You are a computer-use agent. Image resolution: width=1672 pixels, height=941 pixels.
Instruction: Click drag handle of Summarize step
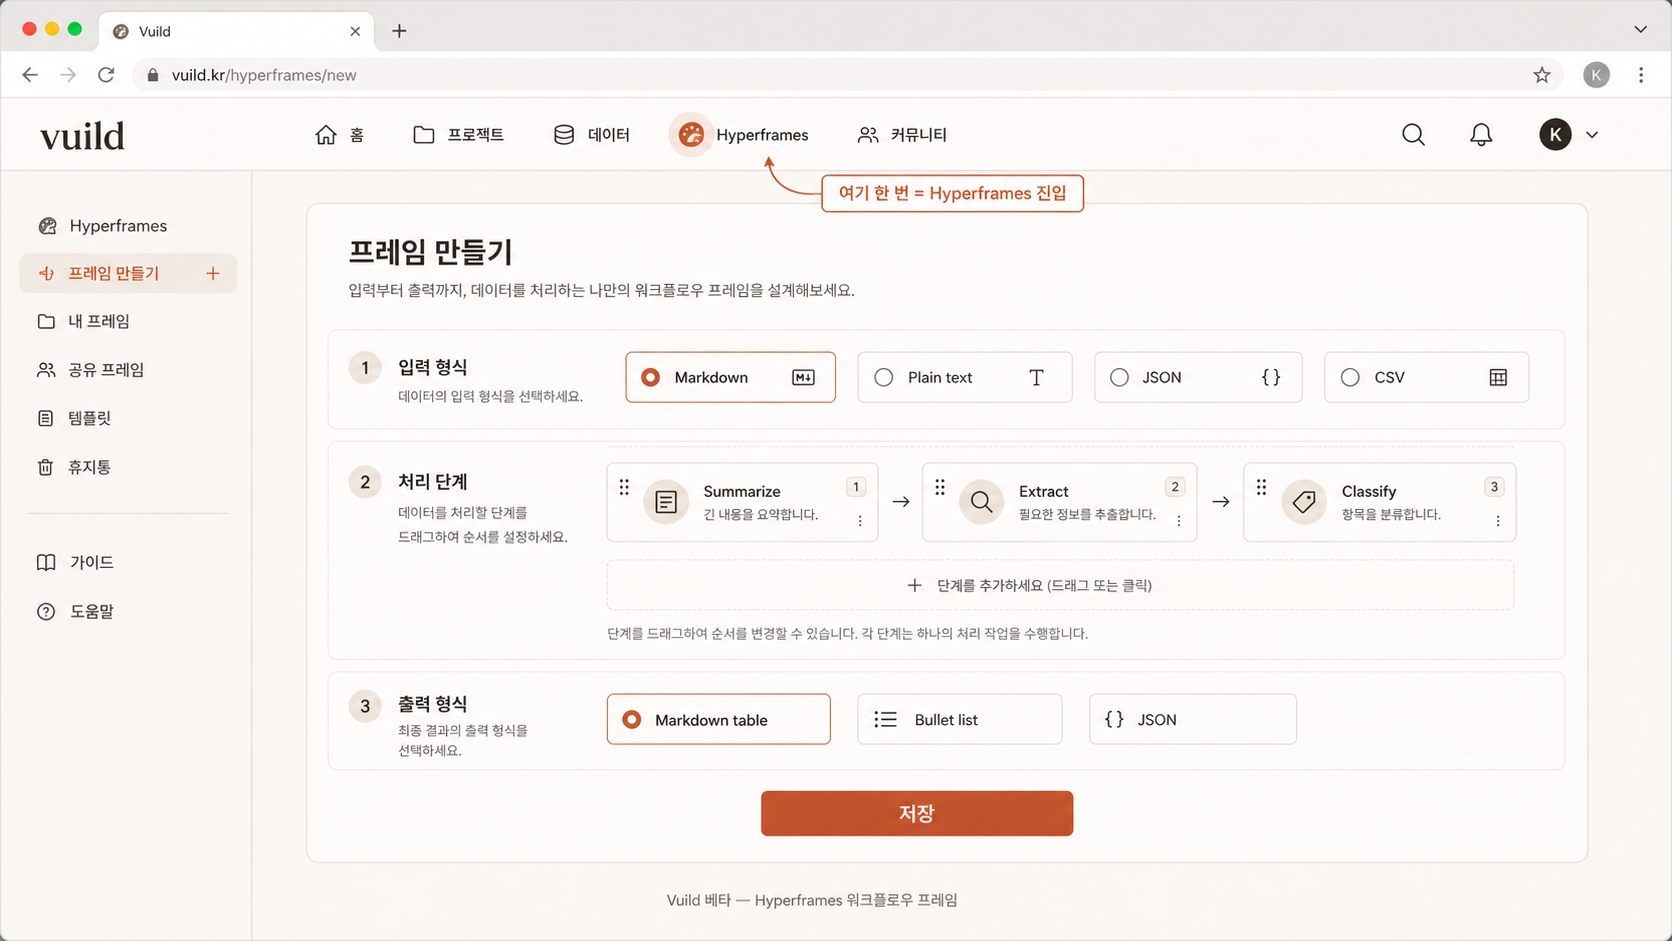point(624,487)
